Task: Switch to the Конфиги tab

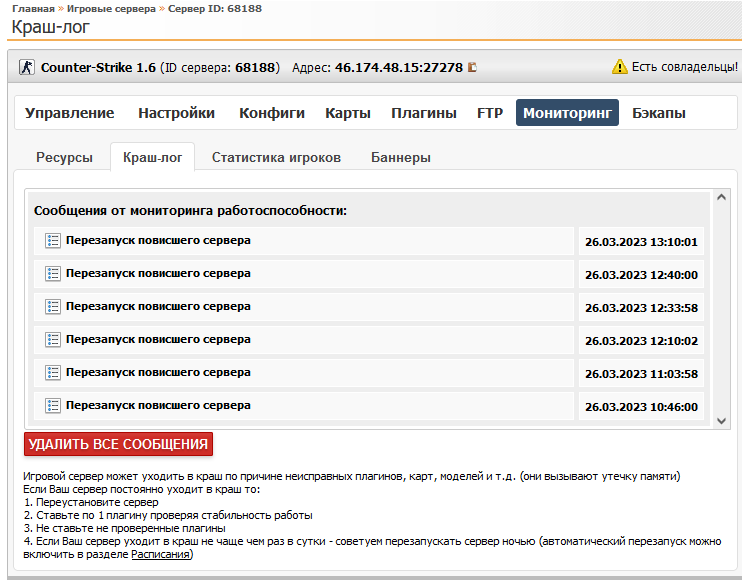Action: pyautogui.click(x=272, y=113)
